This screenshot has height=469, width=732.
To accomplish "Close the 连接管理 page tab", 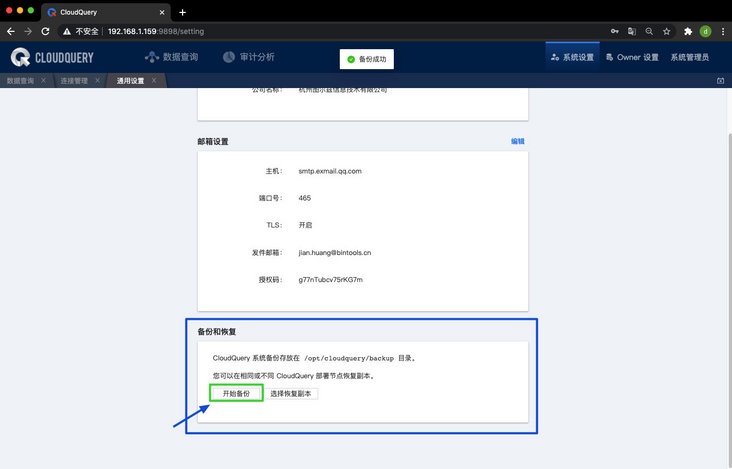I will coord(97,80).
